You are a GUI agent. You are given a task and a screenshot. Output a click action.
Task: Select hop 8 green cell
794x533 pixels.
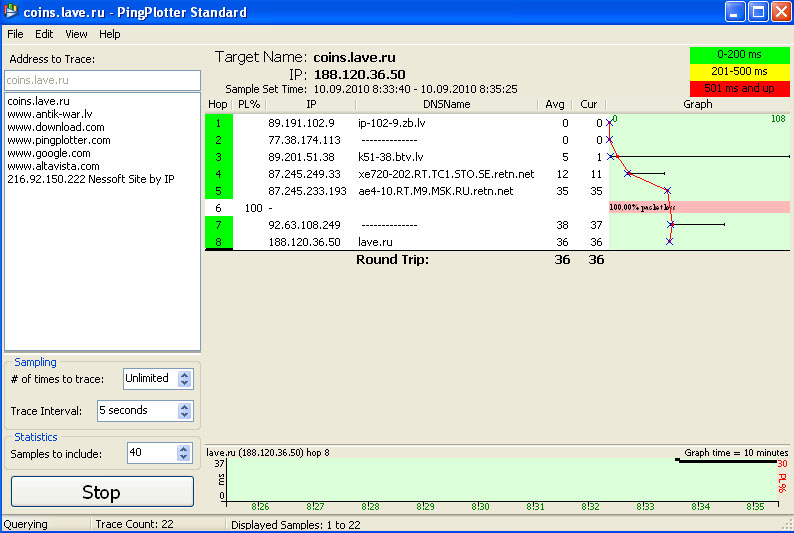(219, 242)
